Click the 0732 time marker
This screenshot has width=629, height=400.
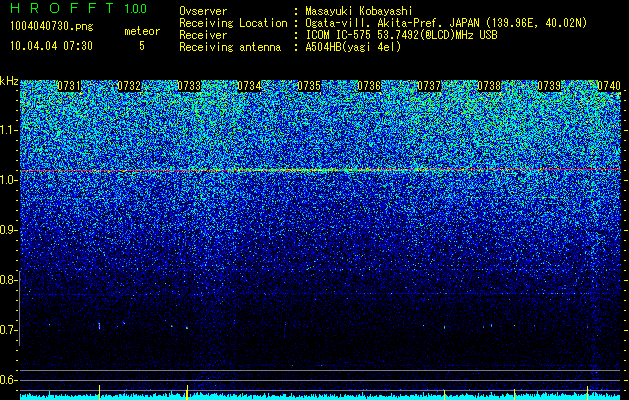click(x=129, y=86)
